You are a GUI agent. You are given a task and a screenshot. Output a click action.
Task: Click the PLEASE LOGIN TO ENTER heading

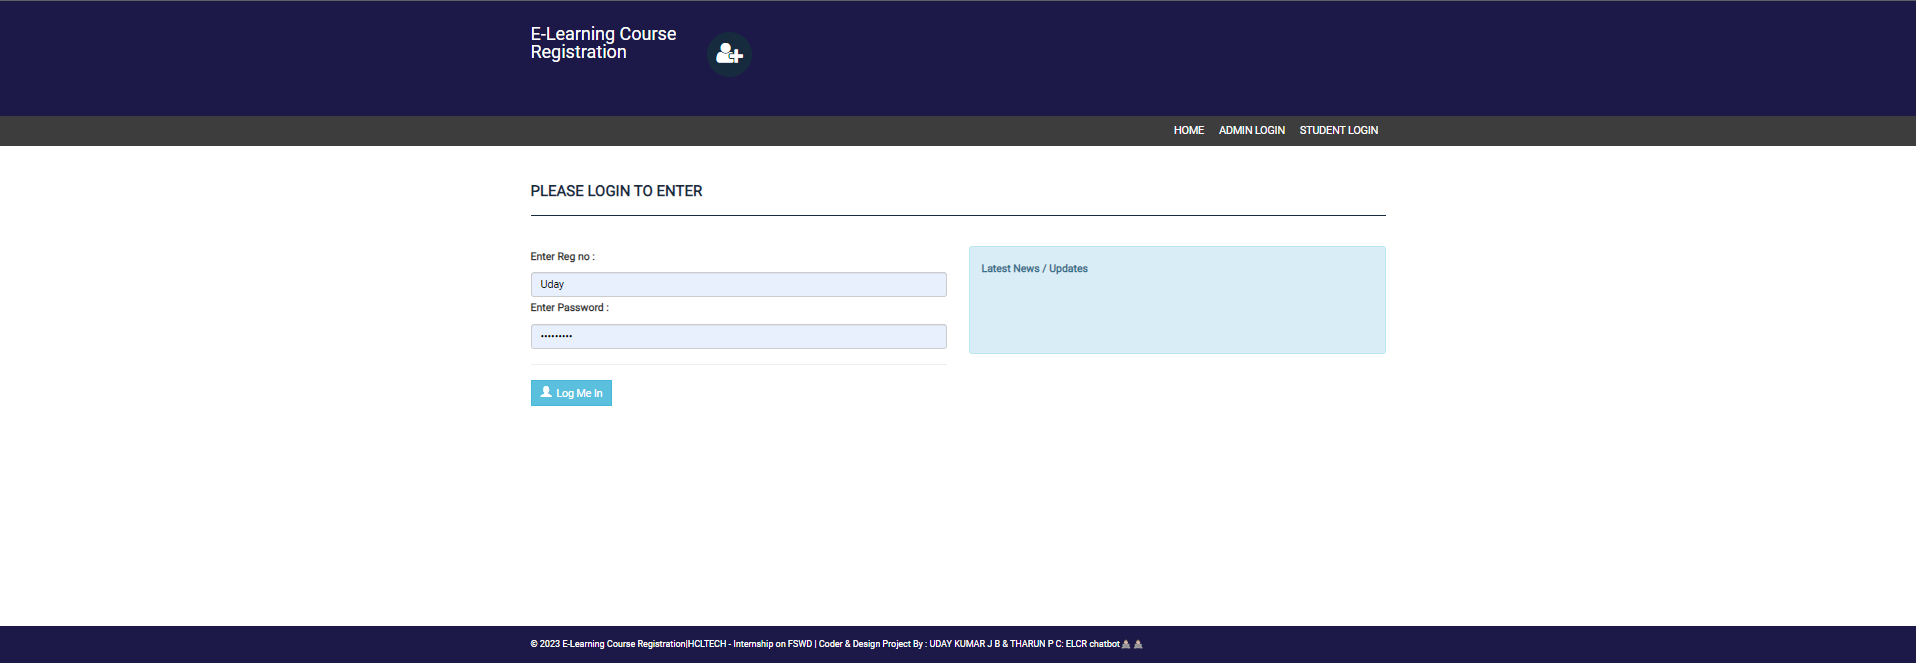tap(616, 191)
